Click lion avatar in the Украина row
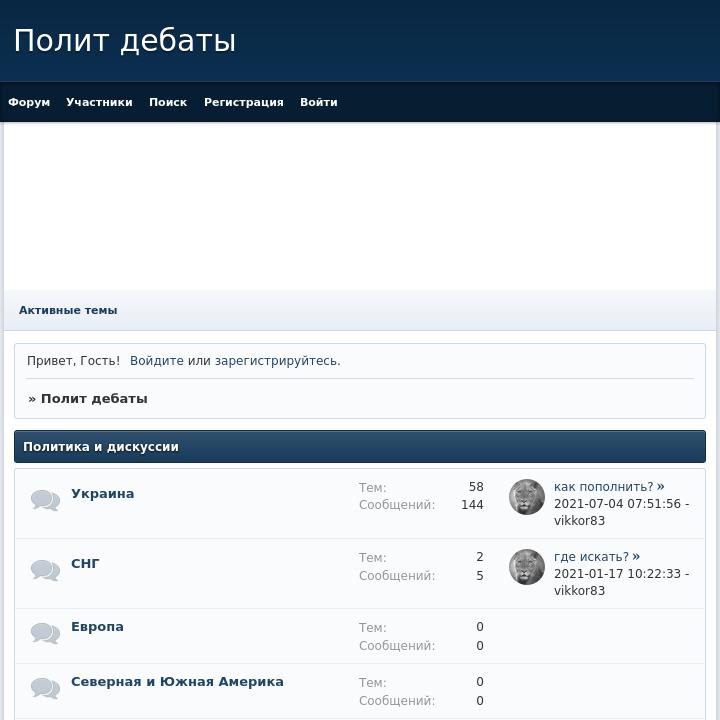This screenshot has height=720, width=720. click(527, 497)
